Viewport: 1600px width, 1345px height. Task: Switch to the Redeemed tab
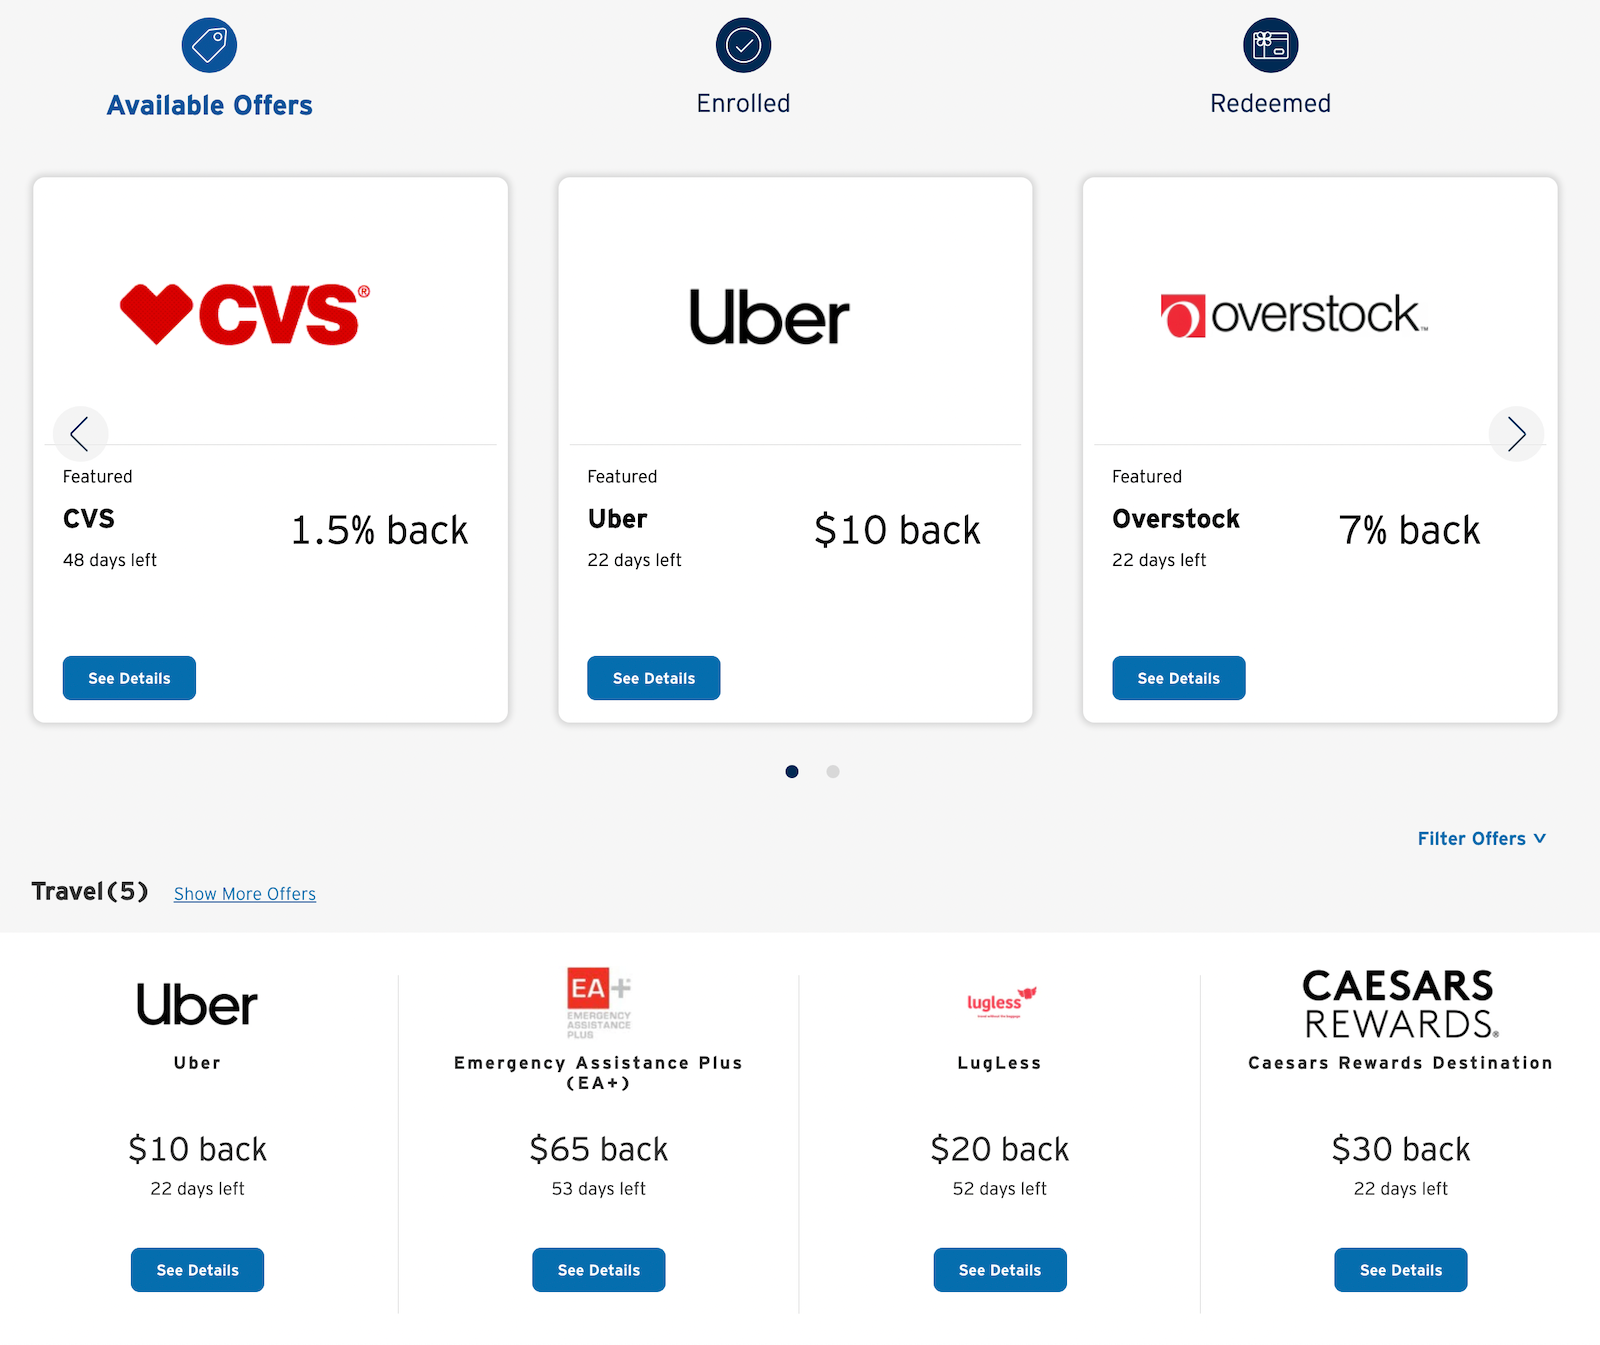[x=1270, y=103]
